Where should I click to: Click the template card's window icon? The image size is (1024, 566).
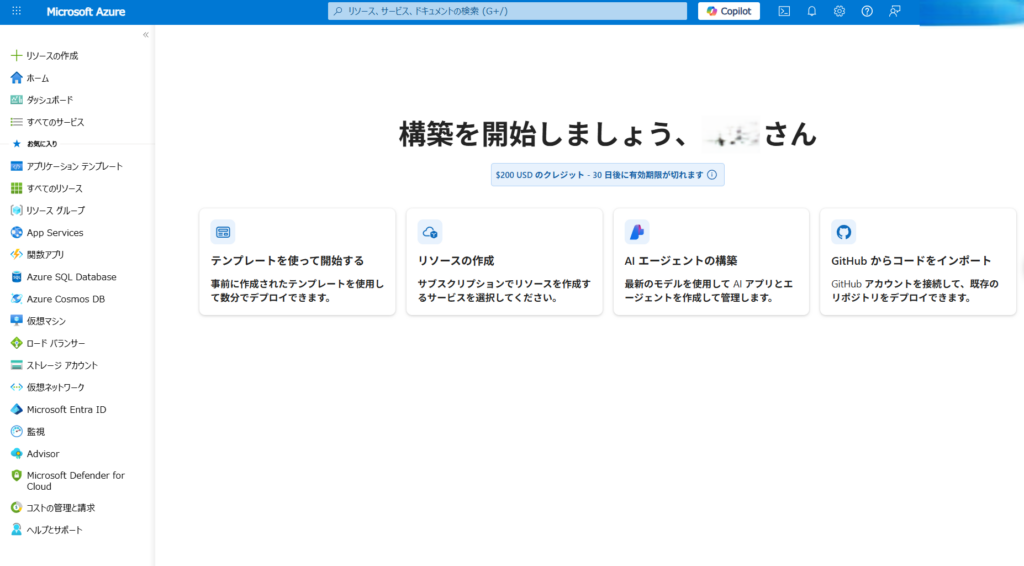pos(223,232)
